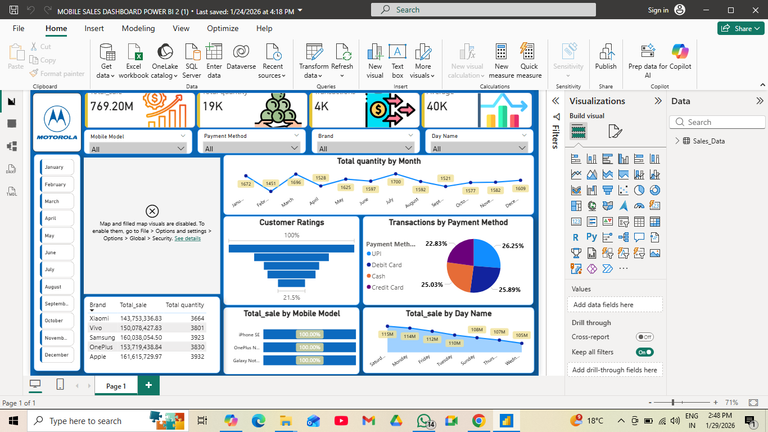Switch to mobile layout icon
Viewport: 768px width, 432px height.
coord(60,384)
